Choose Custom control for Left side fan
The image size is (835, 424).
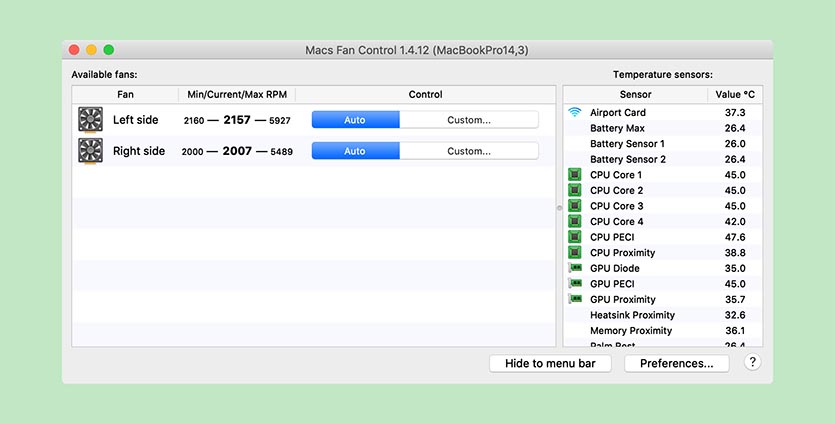[x=468, y=120]
